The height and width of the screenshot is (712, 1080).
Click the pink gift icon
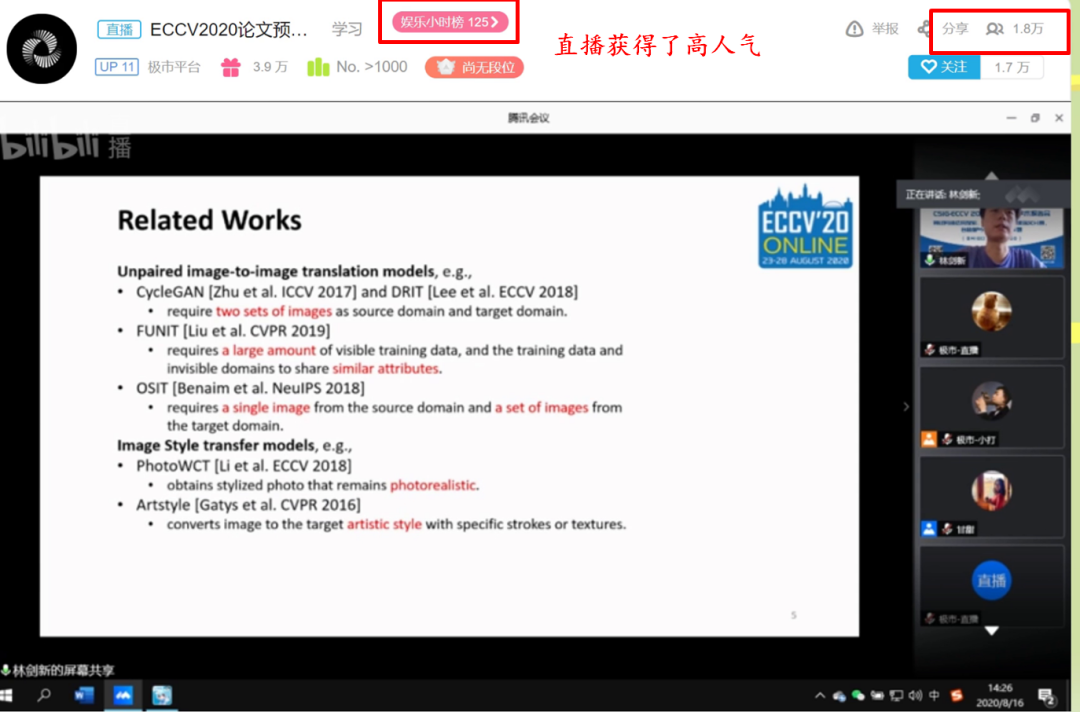231,67
